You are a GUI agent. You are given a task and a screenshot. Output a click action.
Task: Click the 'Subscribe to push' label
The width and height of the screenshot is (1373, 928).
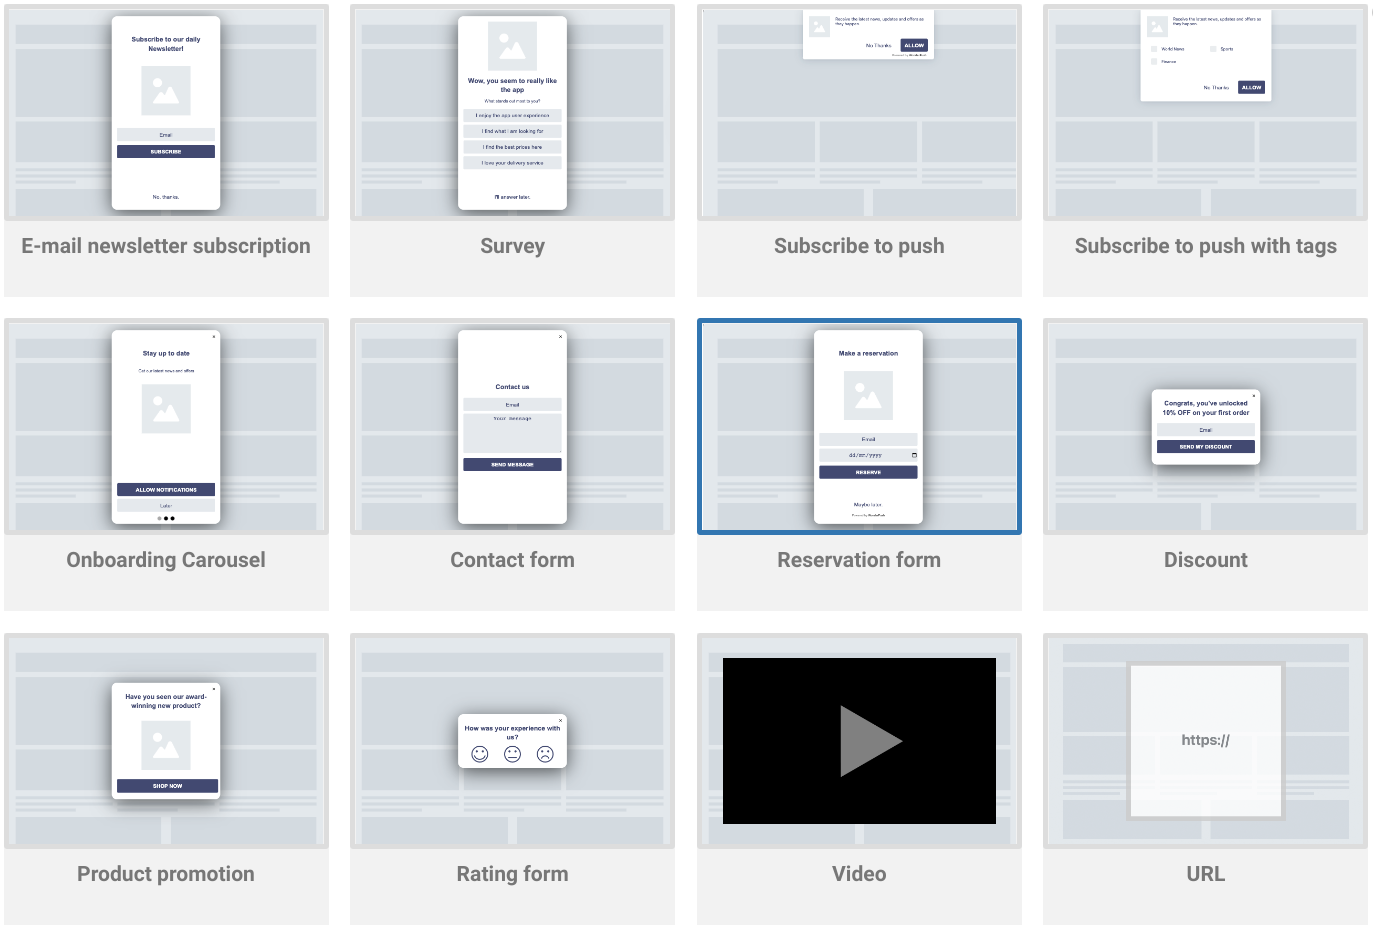tap(859, 246)
